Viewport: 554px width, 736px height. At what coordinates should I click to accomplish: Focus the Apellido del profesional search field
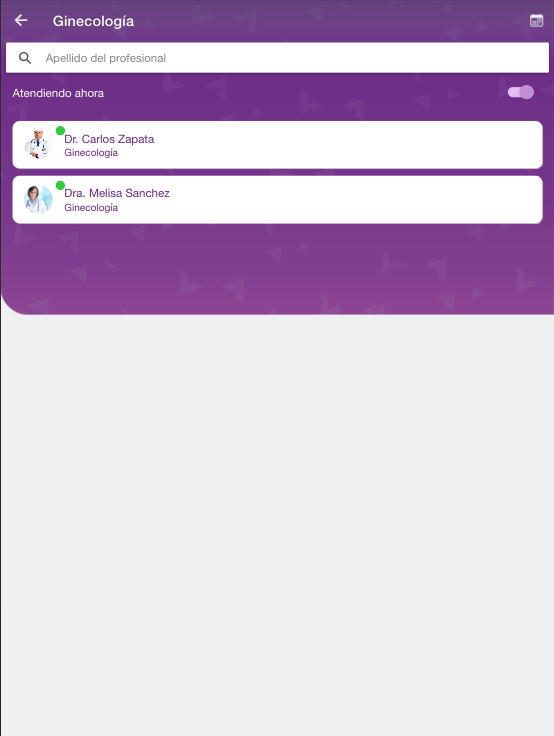pos(277,58)
